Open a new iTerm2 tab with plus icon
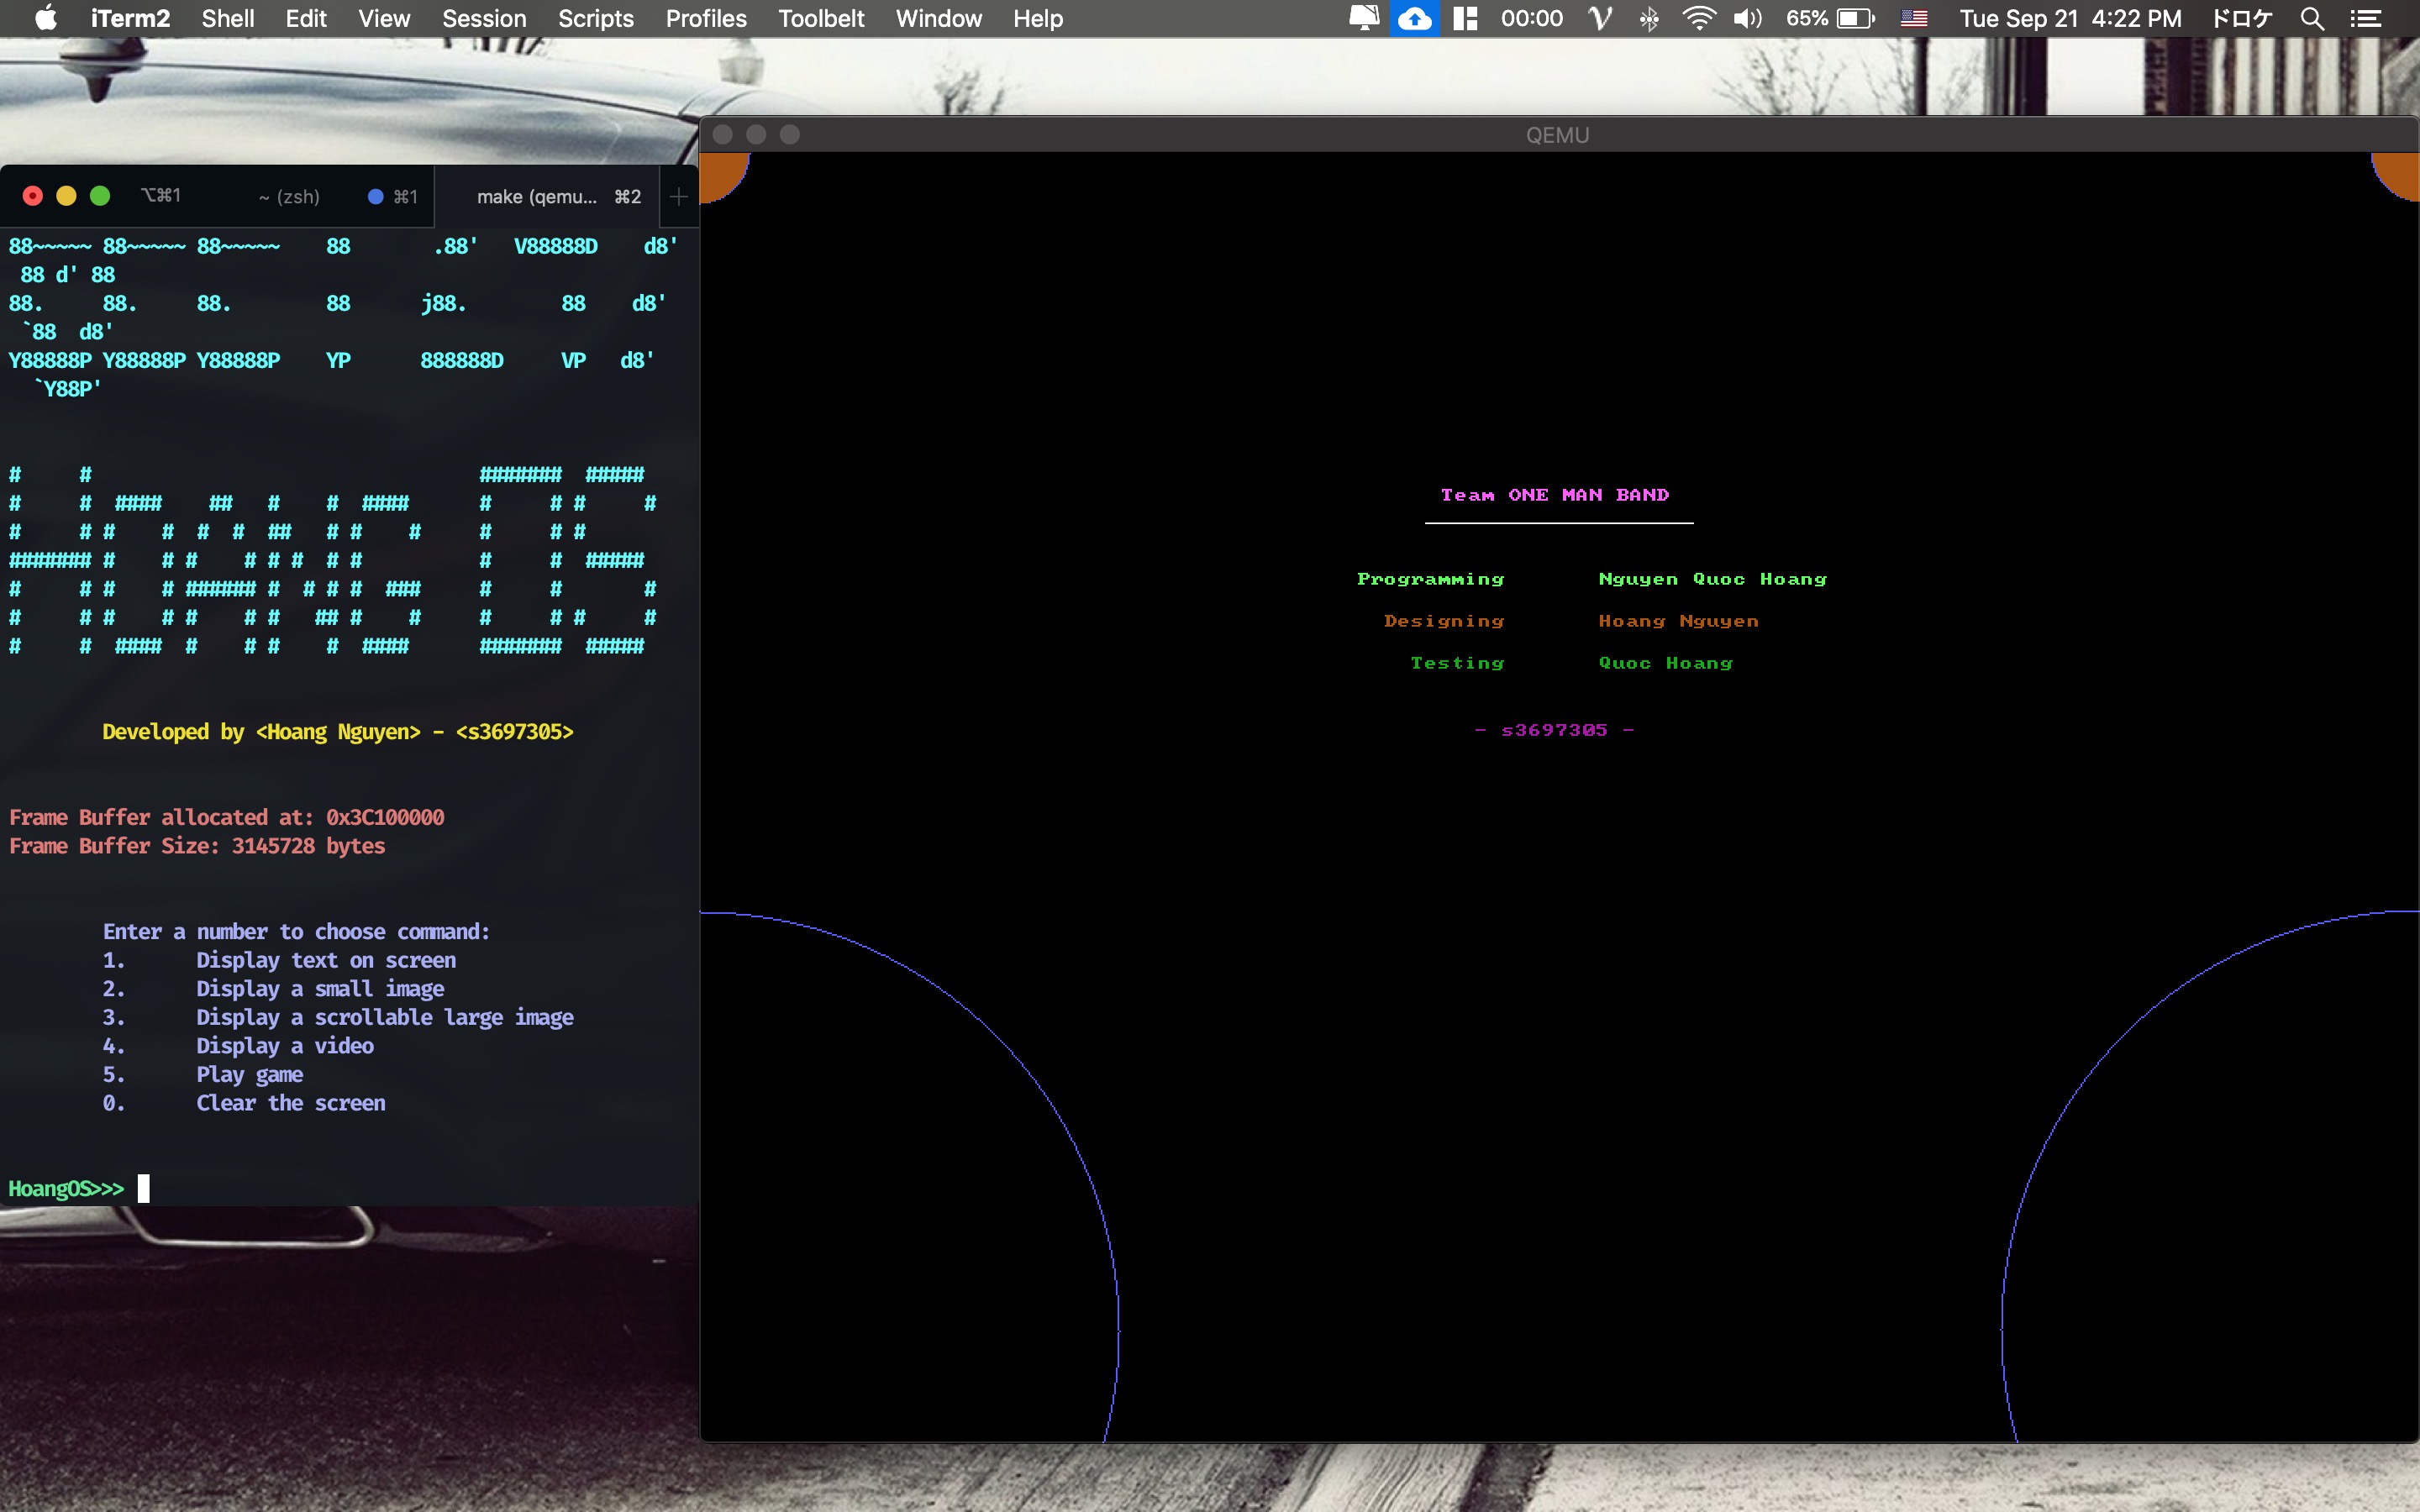The image size is (2420, 1512). tap(678, 197)
